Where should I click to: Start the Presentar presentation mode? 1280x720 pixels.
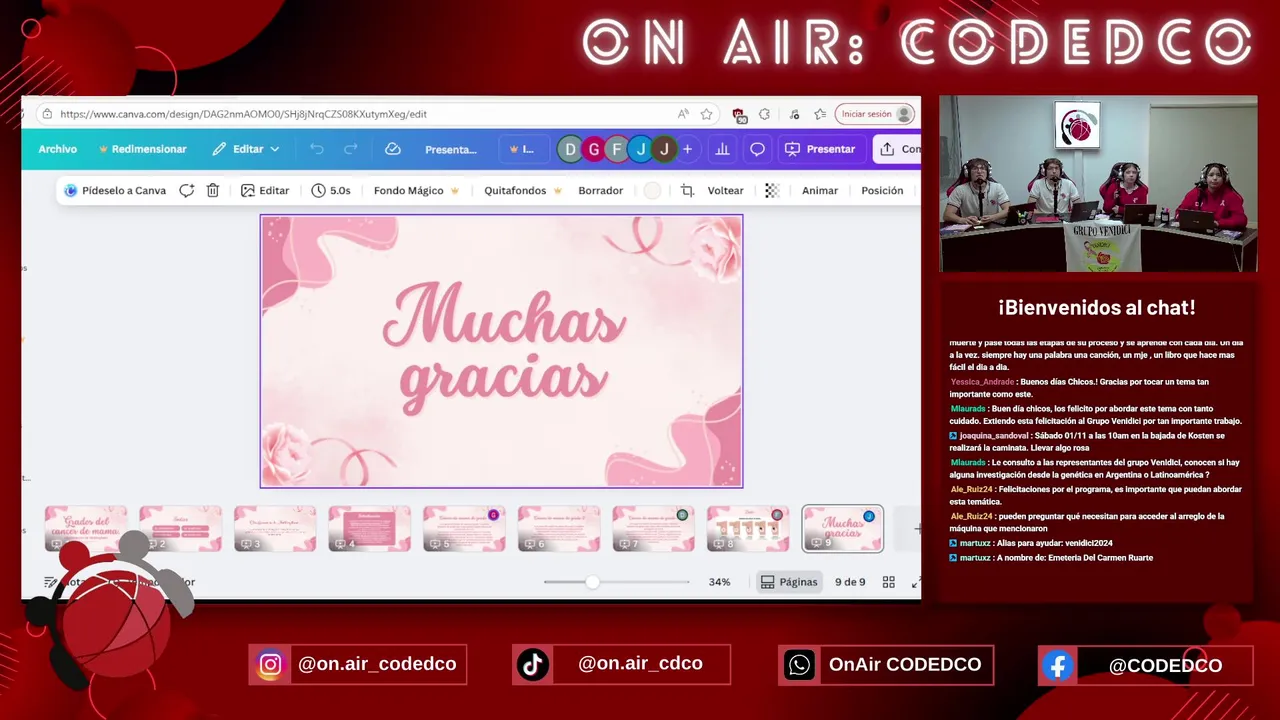click(x=820, y=149)
